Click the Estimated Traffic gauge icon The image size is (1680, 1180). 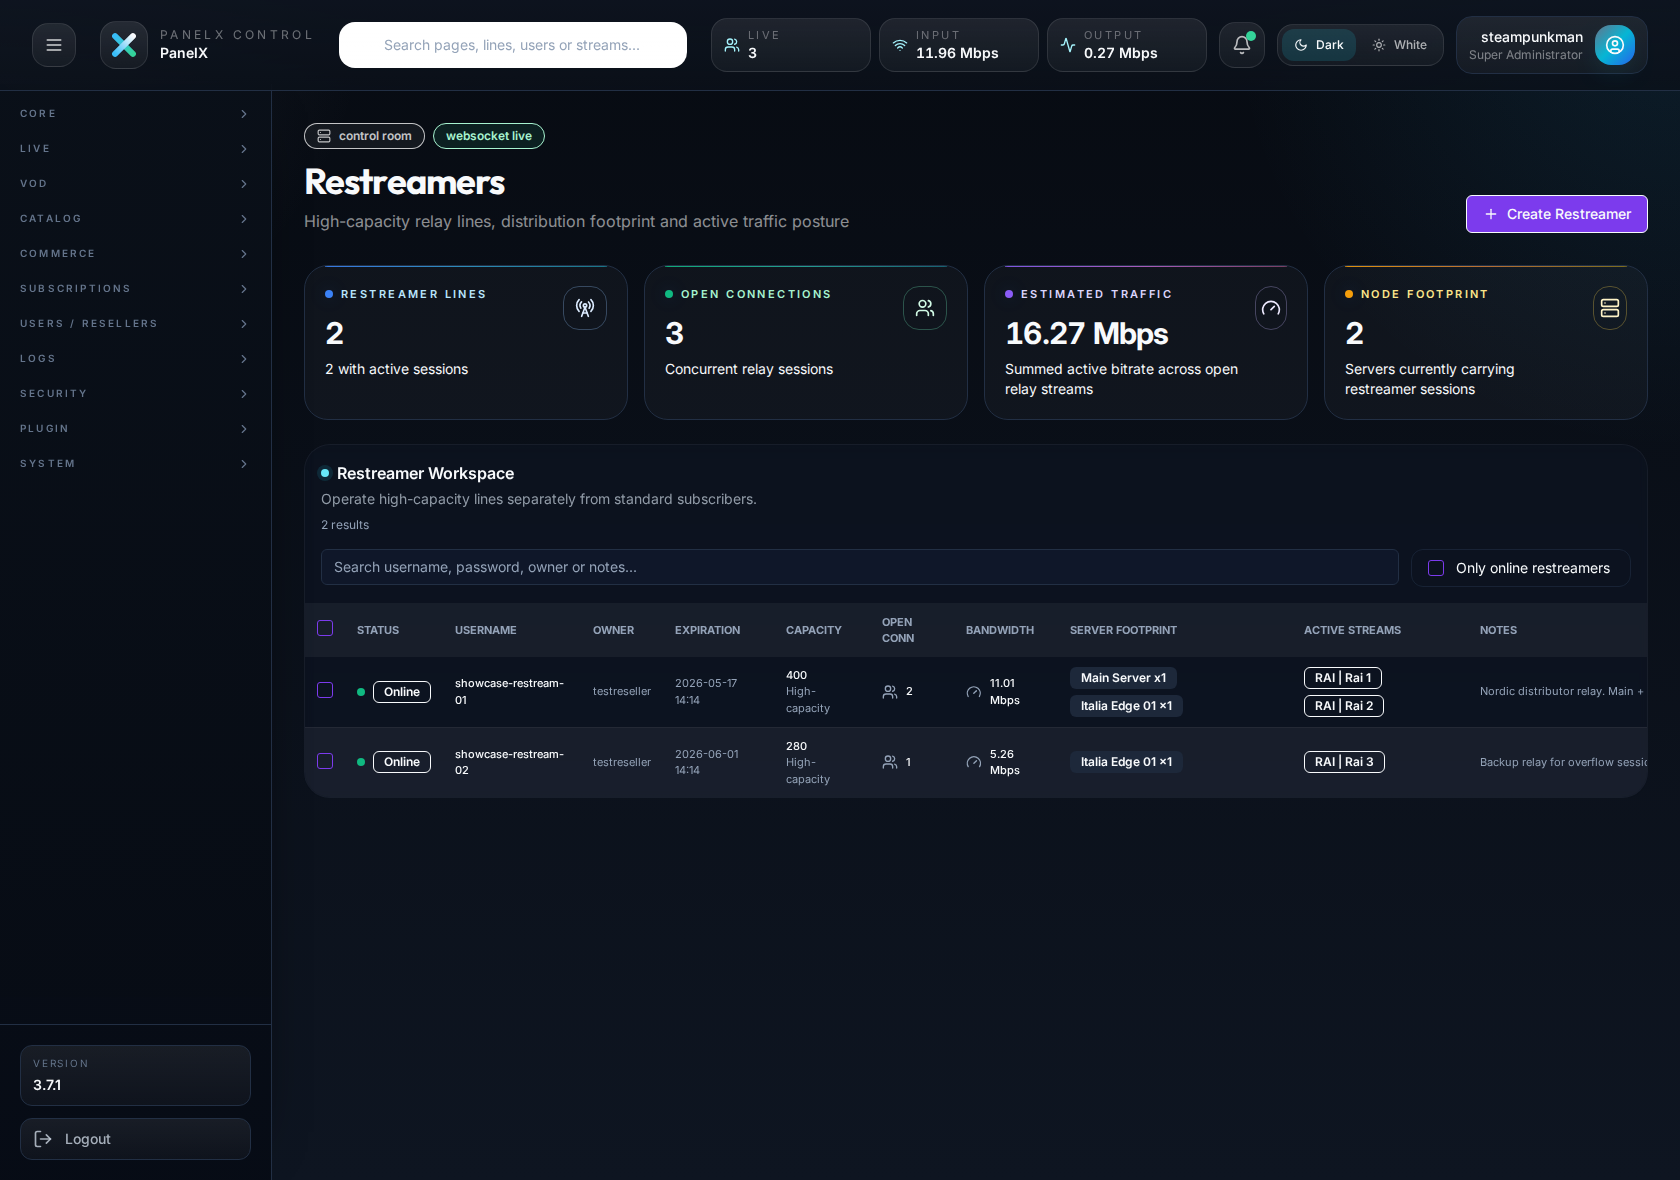pyautogui.click(x=1270, y=308)
